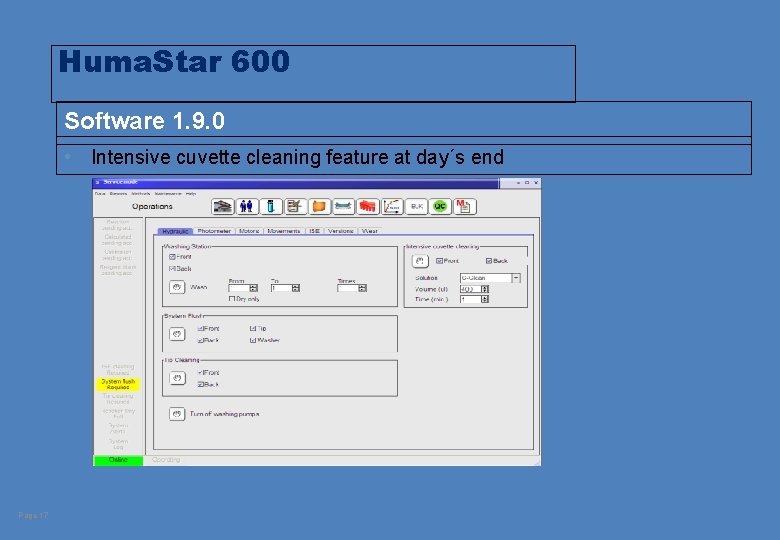780x540 pixels.
Task: Click the analyzer workstation toolbar icon
Action: (222, 206)
